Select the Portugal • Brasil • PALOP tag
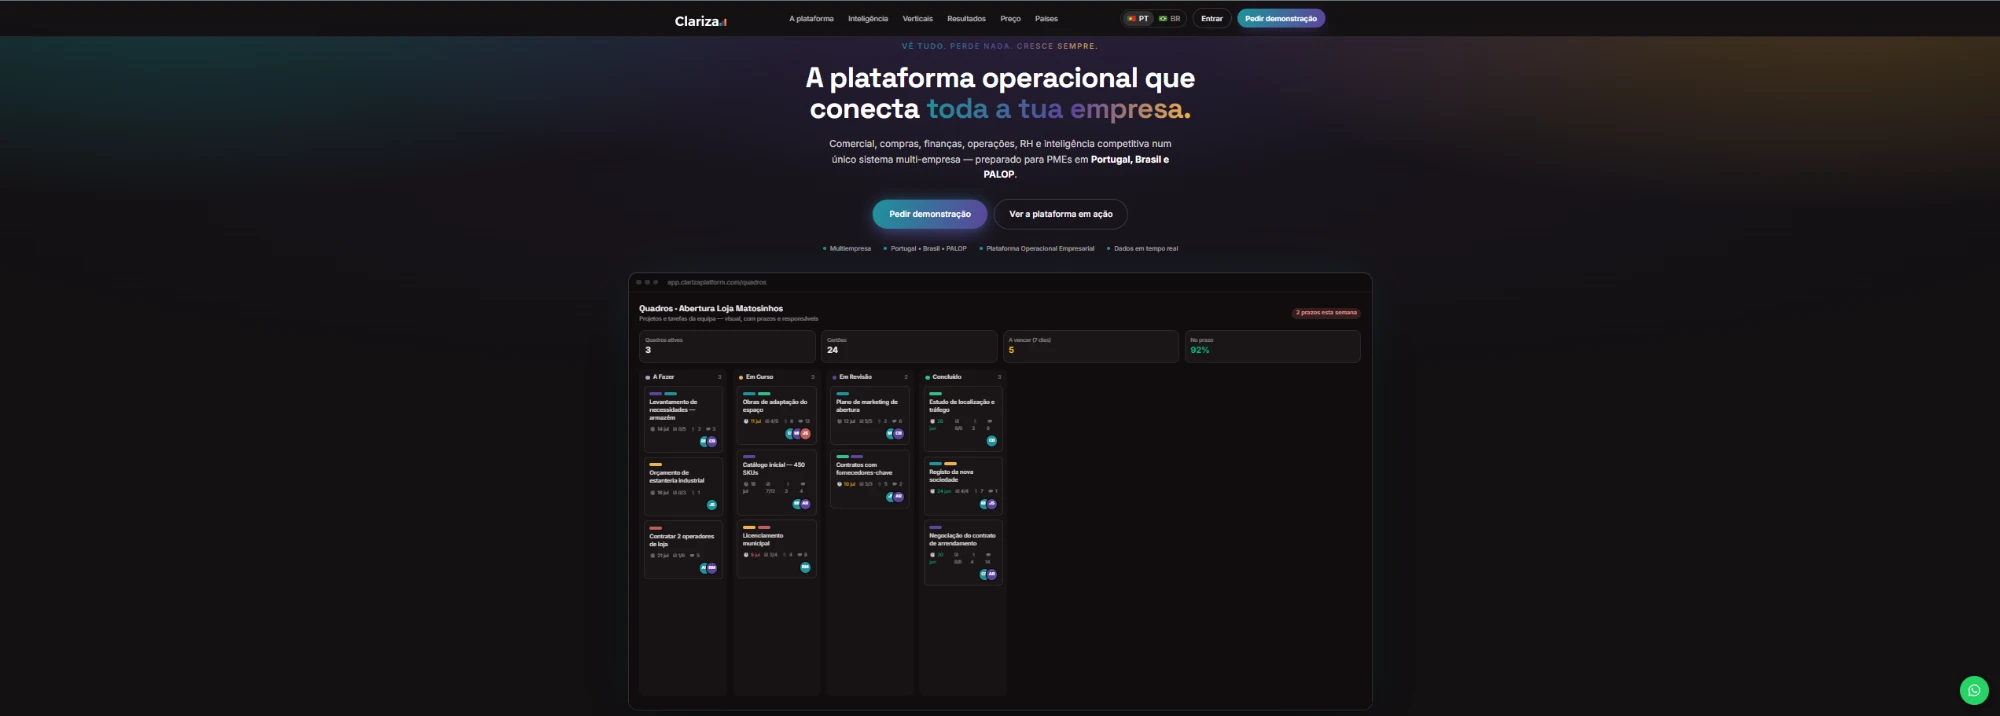Screen dimensions: 2000x716 (929, 249)
